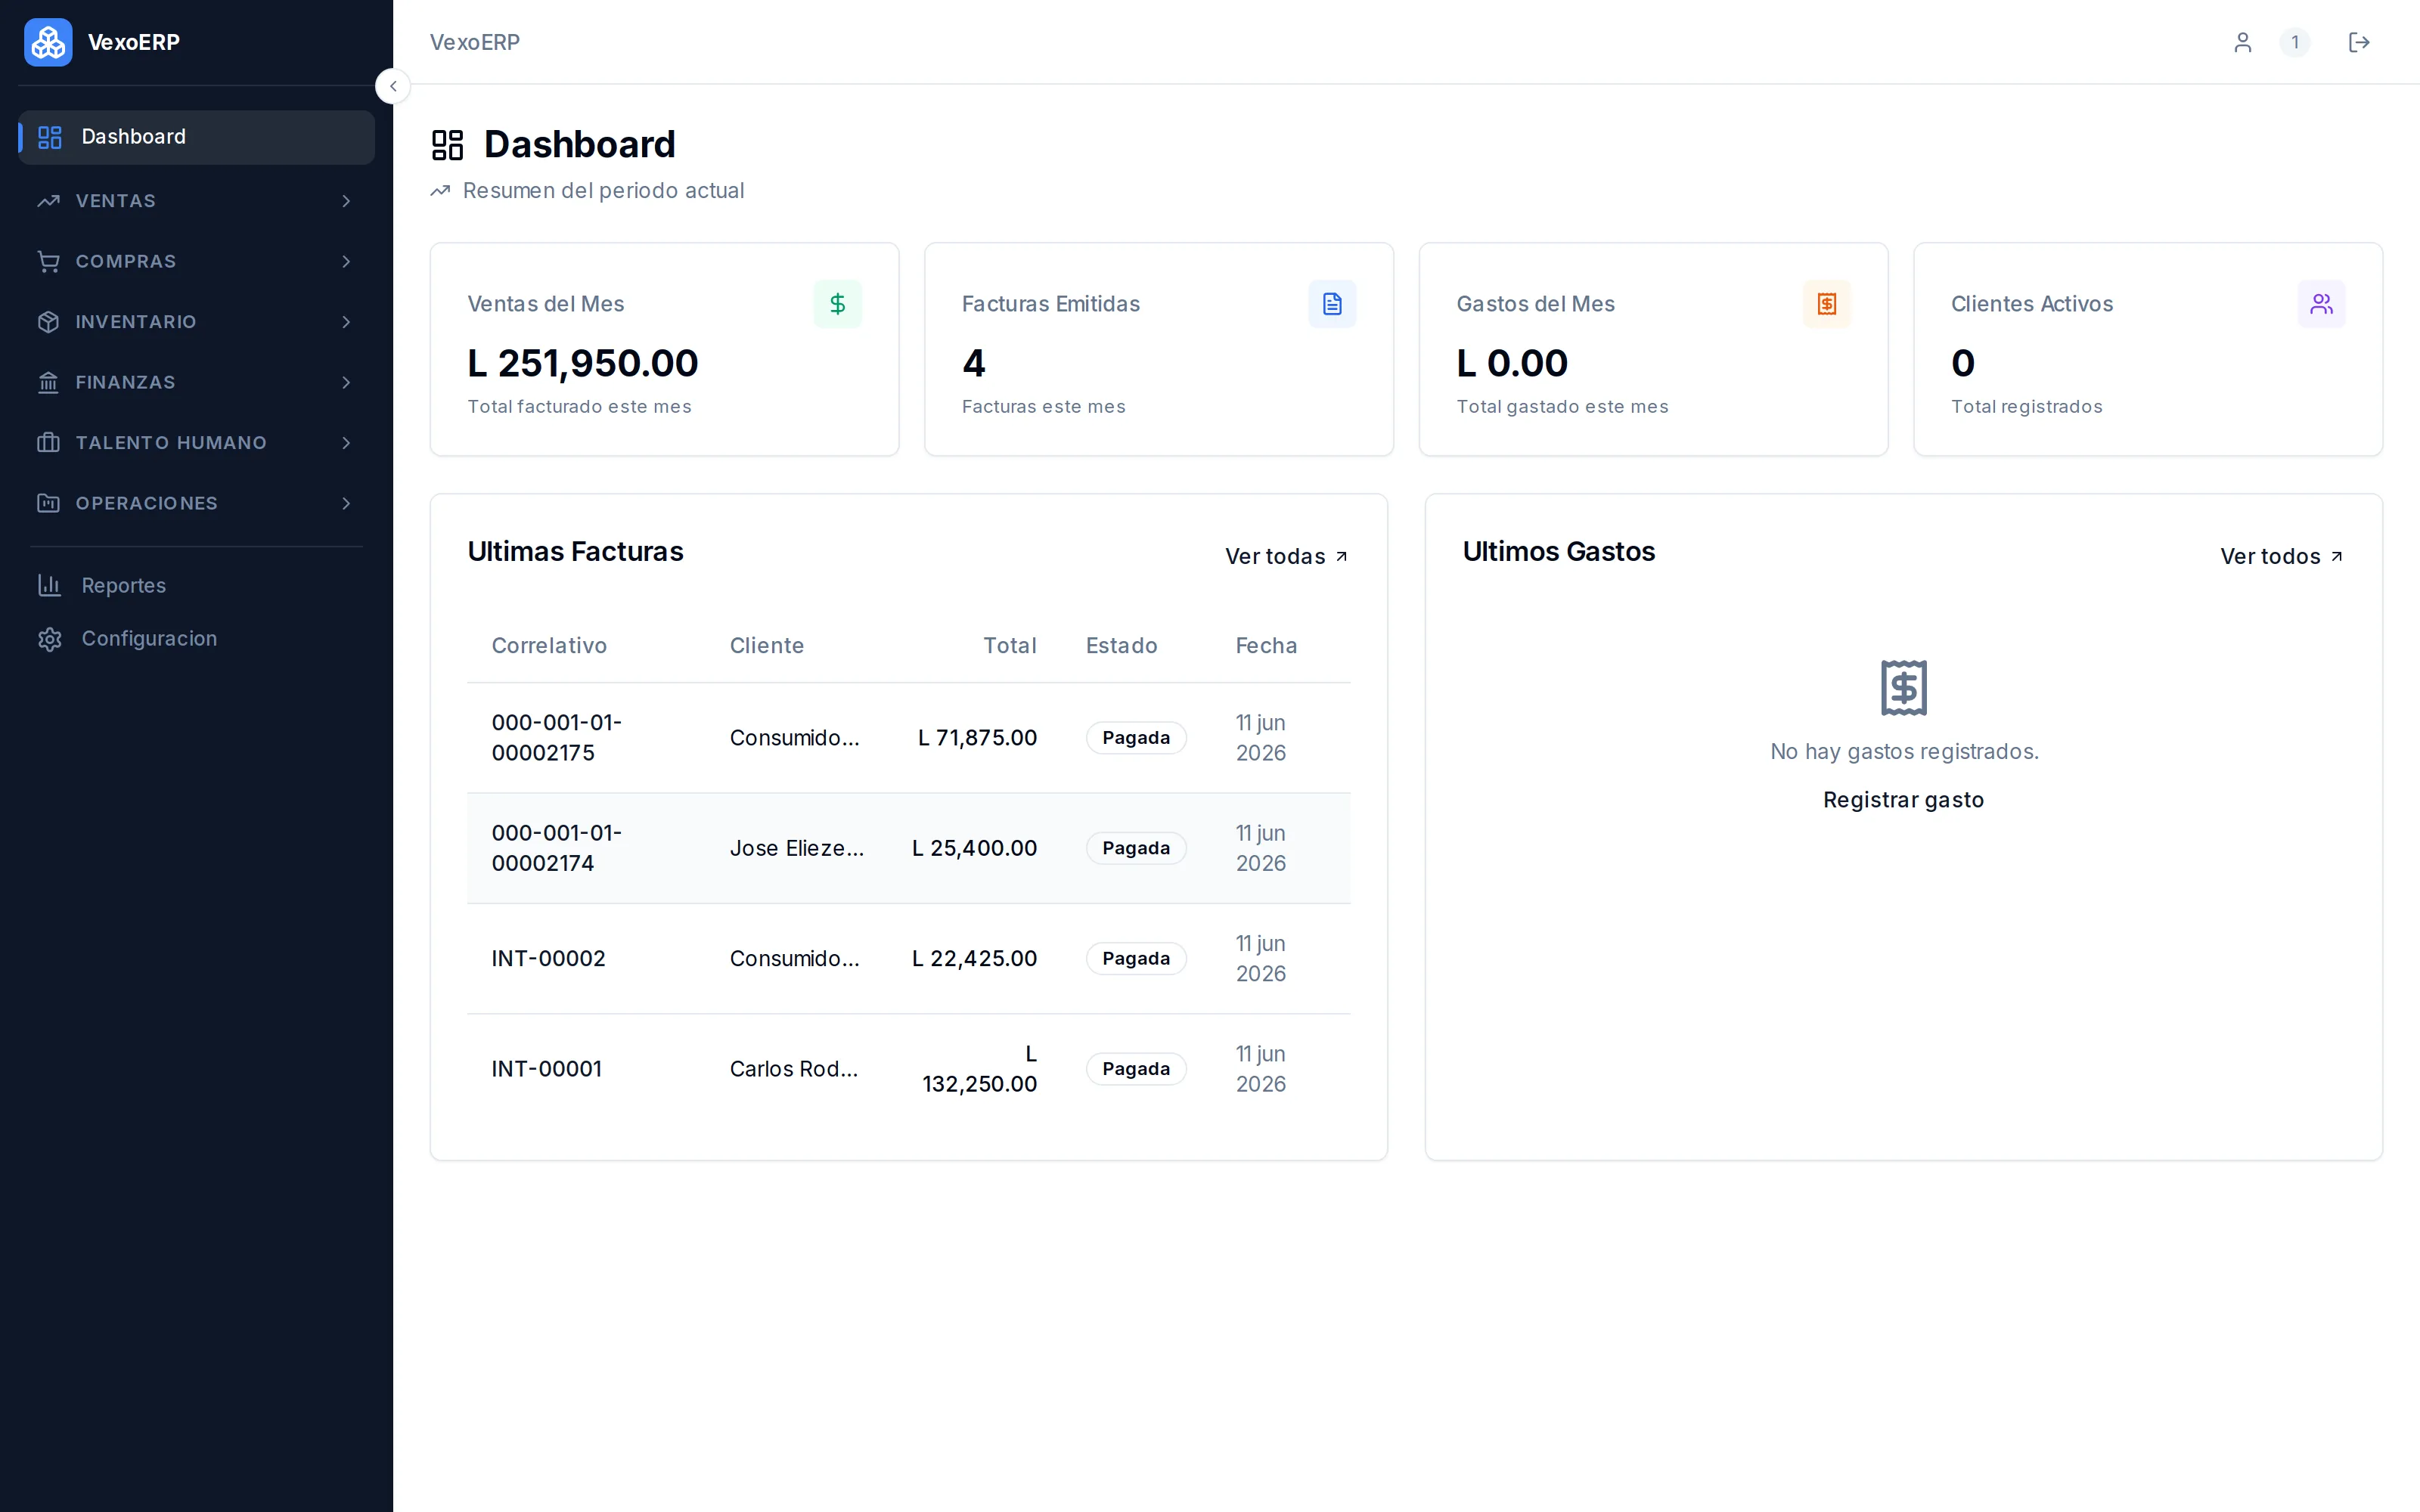Image resolution: width=2420 pixels, height=1512 pixels.
Task: Expand the OPERACIONES menu chevron
Action: click(346, 503)
